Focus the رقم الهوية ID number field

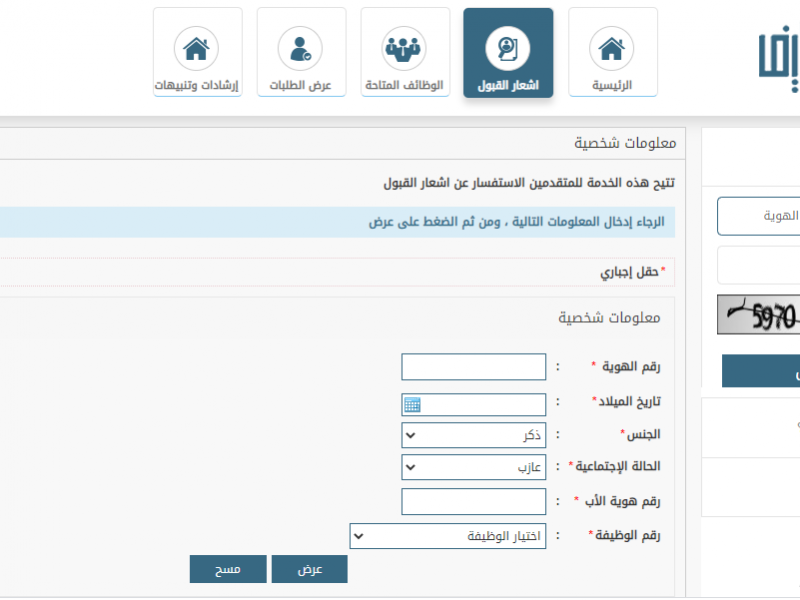(474, 367)
